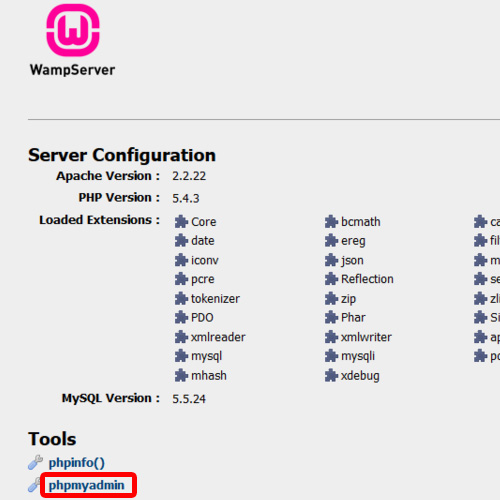500x500 pixels.
Task: Click the date extension name
Action: (203, 241)
